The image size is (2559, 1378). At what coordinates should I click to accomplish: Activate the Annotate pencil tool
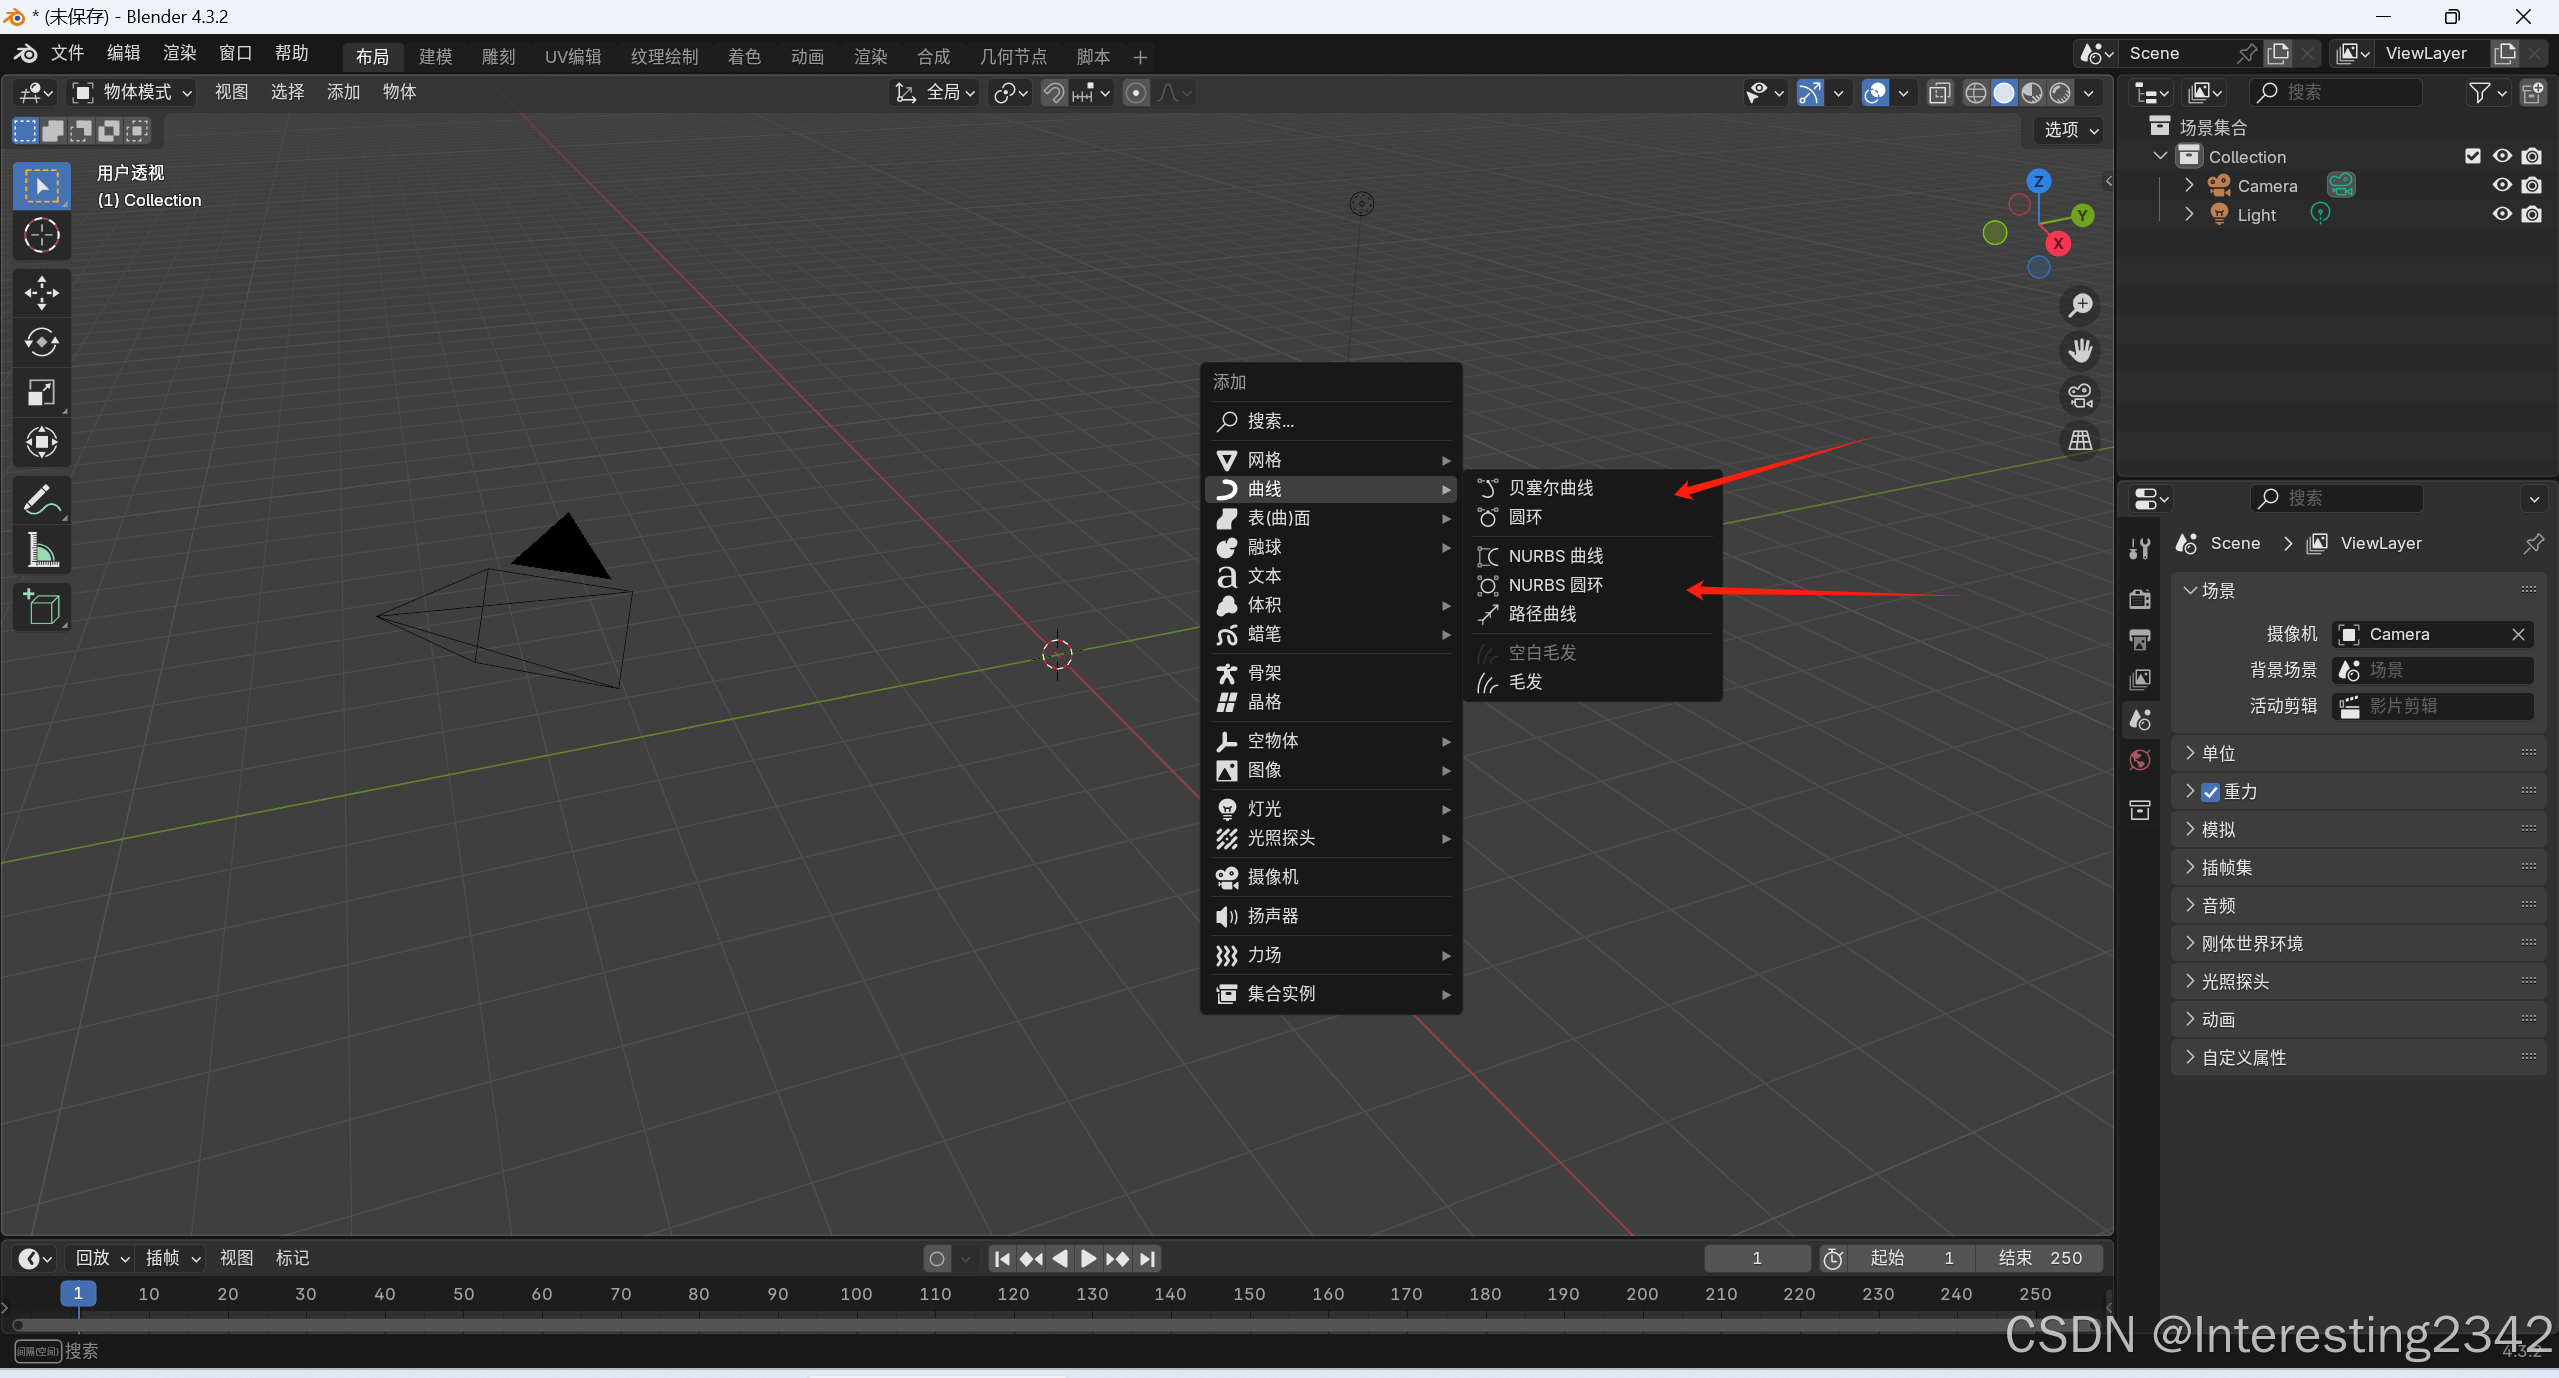click(41, 499)
